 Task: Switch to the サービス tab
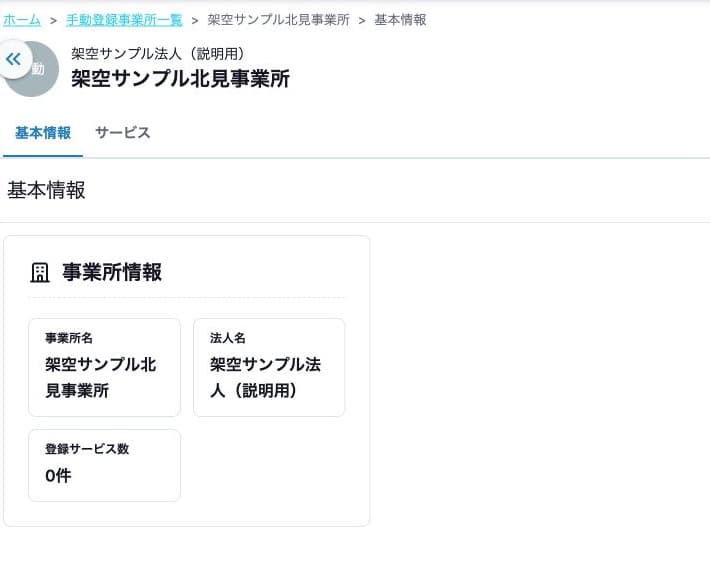(122, 133)
